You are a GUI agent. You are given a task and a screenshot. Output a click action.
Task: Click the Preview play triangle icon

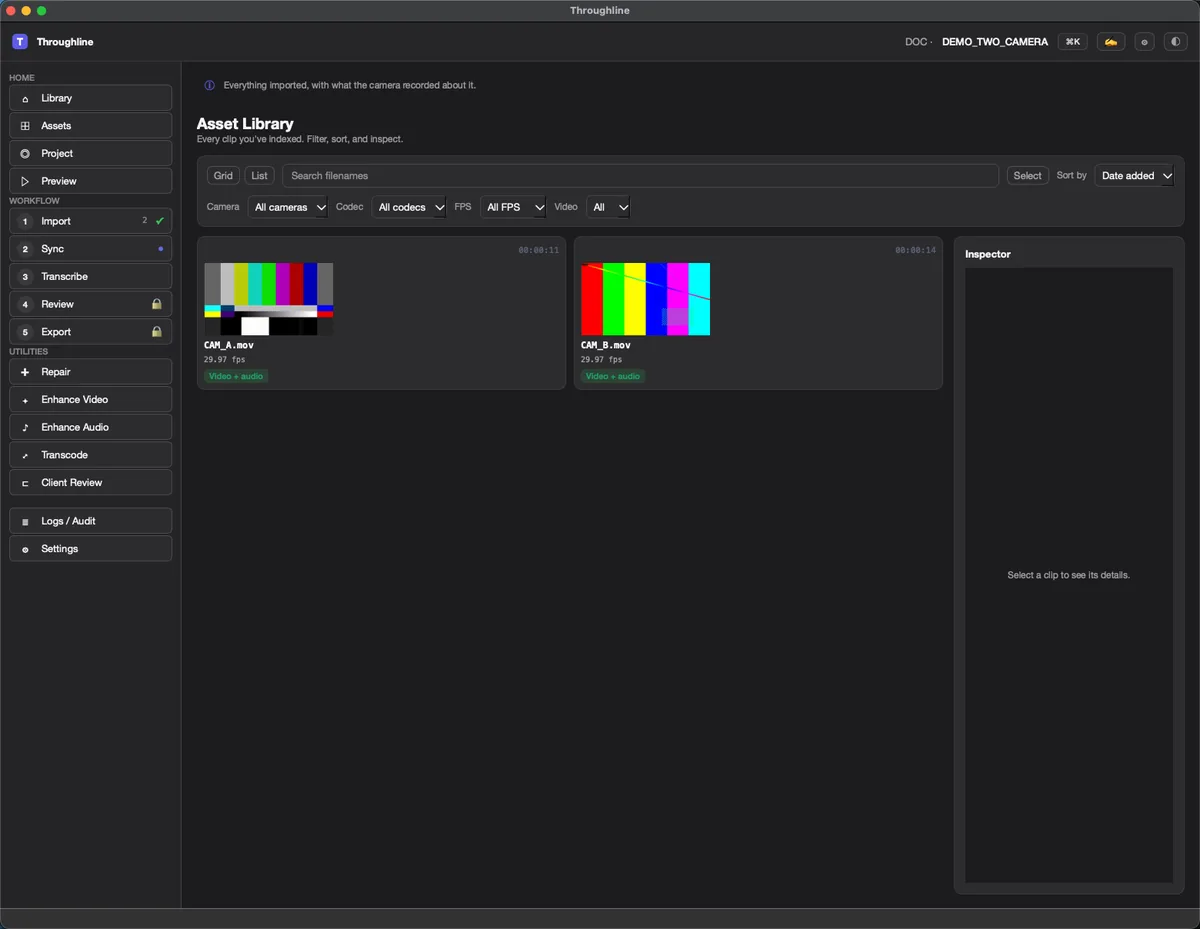point(25,181)
